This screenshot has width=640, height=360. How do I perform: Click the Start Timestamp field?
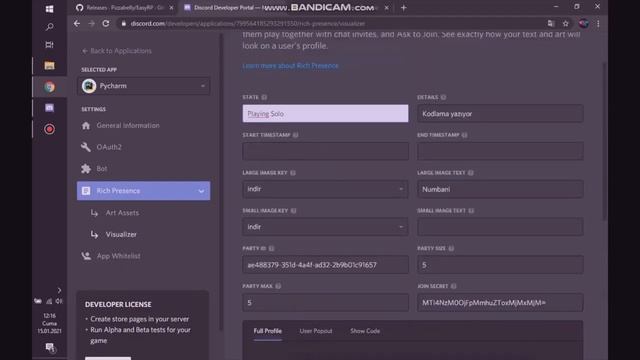coord(325,151)
